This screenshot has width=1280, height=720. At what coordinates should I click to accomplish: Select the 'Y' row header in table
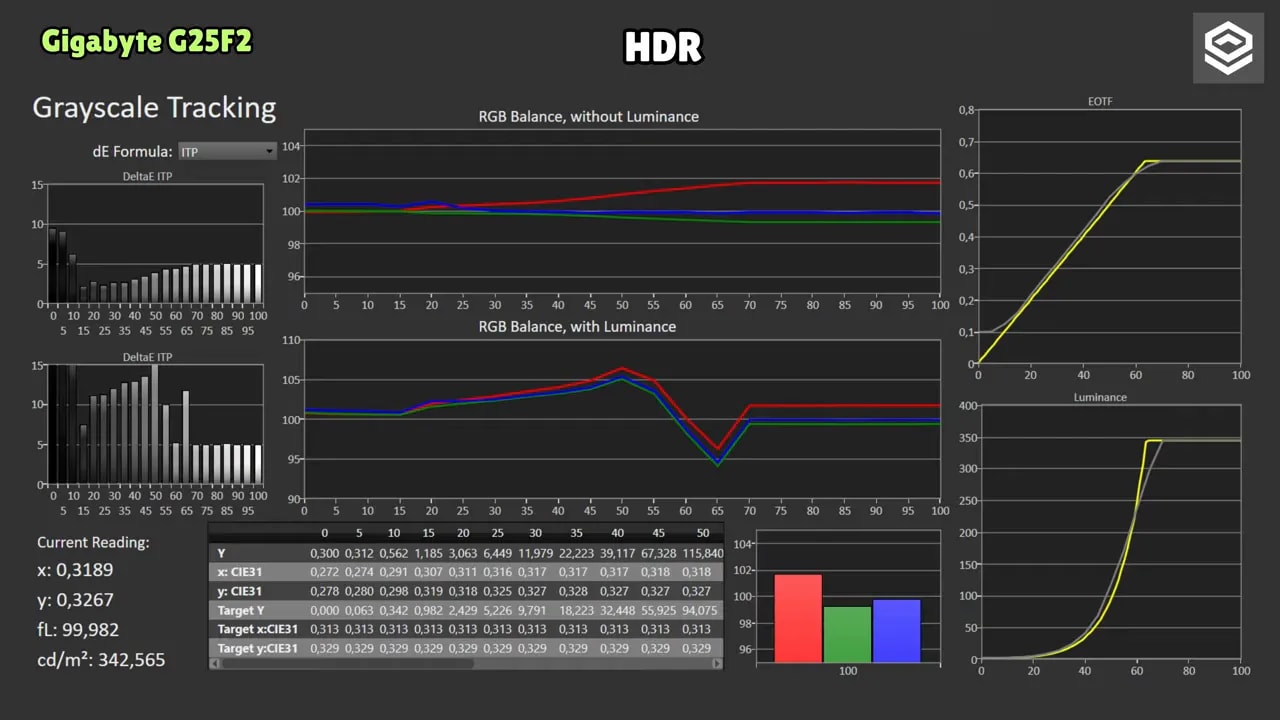point(221,553)
